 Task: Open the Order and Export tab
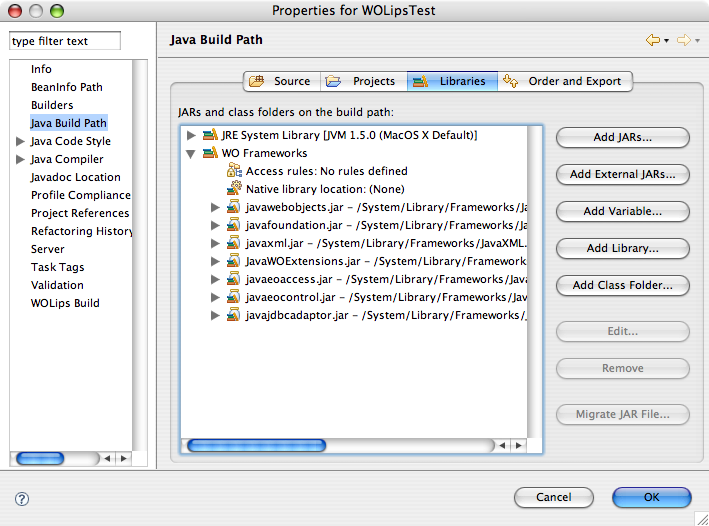pos(565,81)
